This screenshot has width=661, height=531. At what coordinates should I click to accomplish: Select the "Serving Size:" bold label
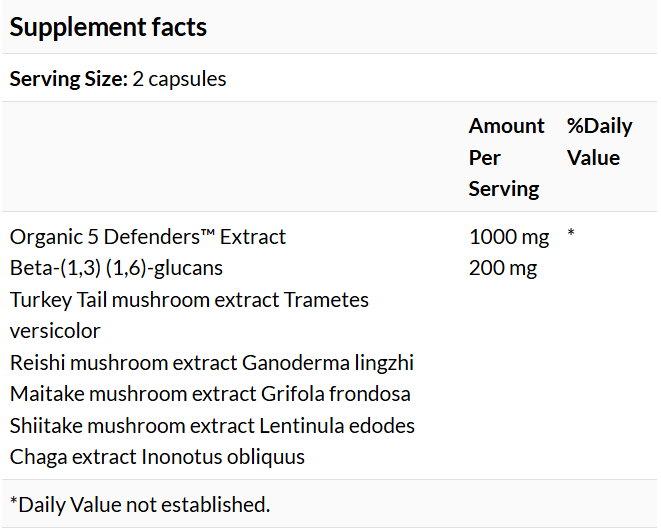tap(68, 78)
